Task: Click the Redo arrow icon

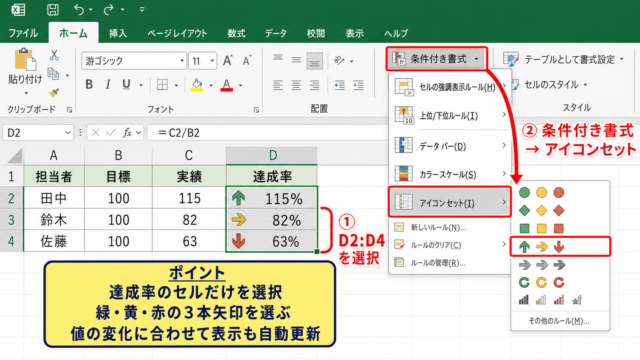Action: pos(108,9)
